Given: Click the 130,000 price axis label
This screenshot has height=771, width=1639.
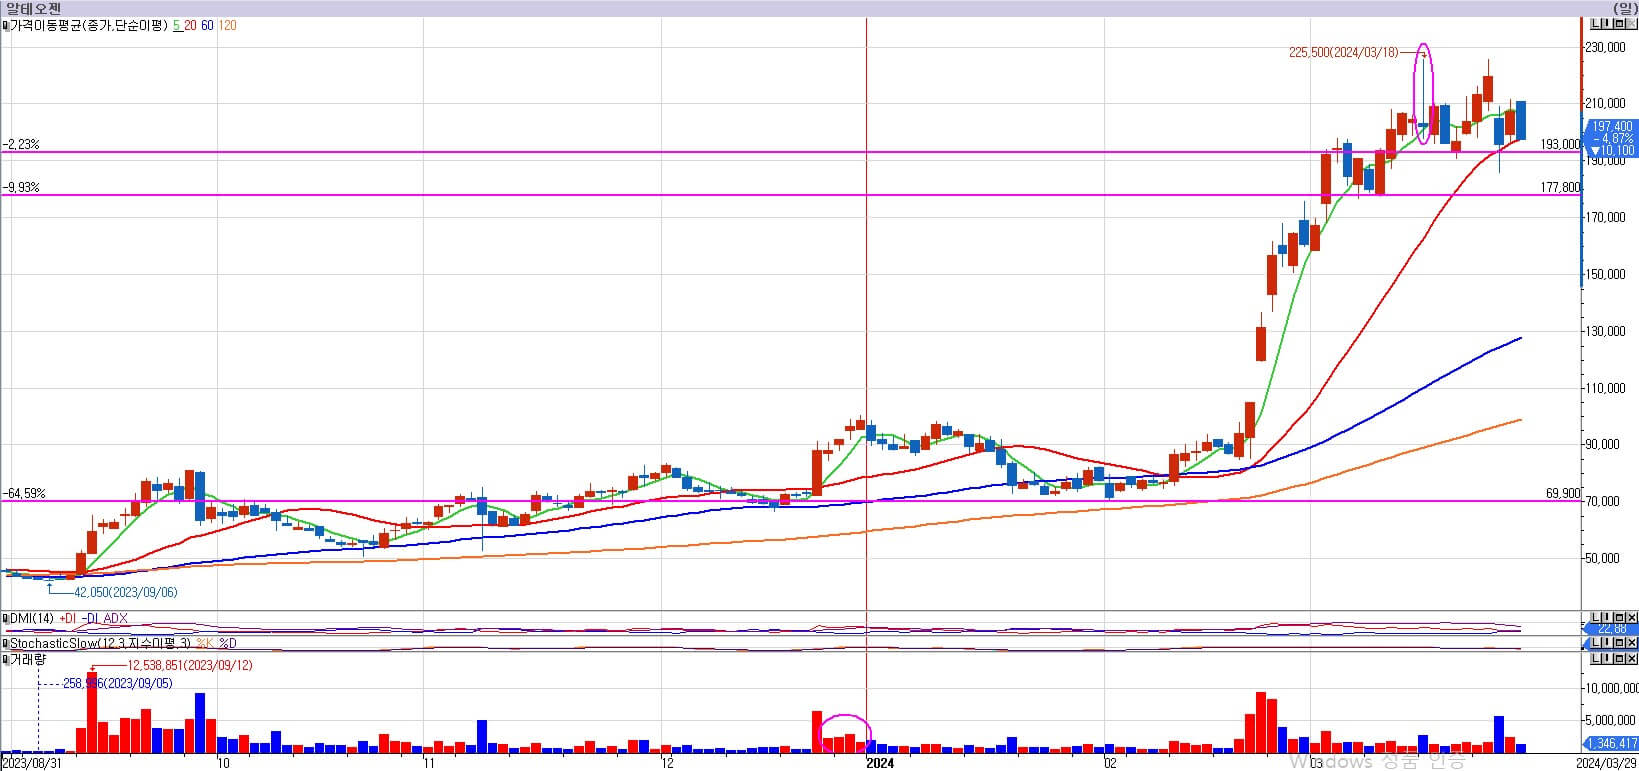Looking at the screenshot, I should (1606, 331).
